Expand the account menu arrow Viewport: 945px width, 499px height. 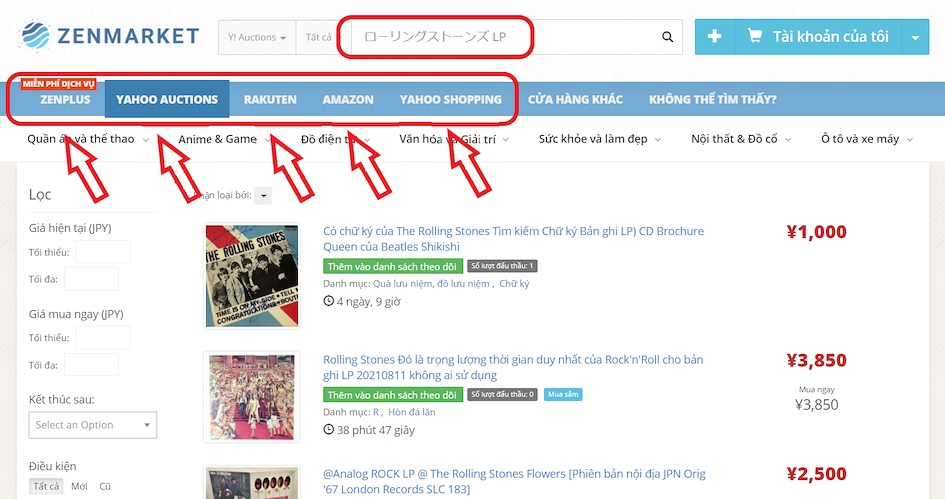(x=915, y=37)
